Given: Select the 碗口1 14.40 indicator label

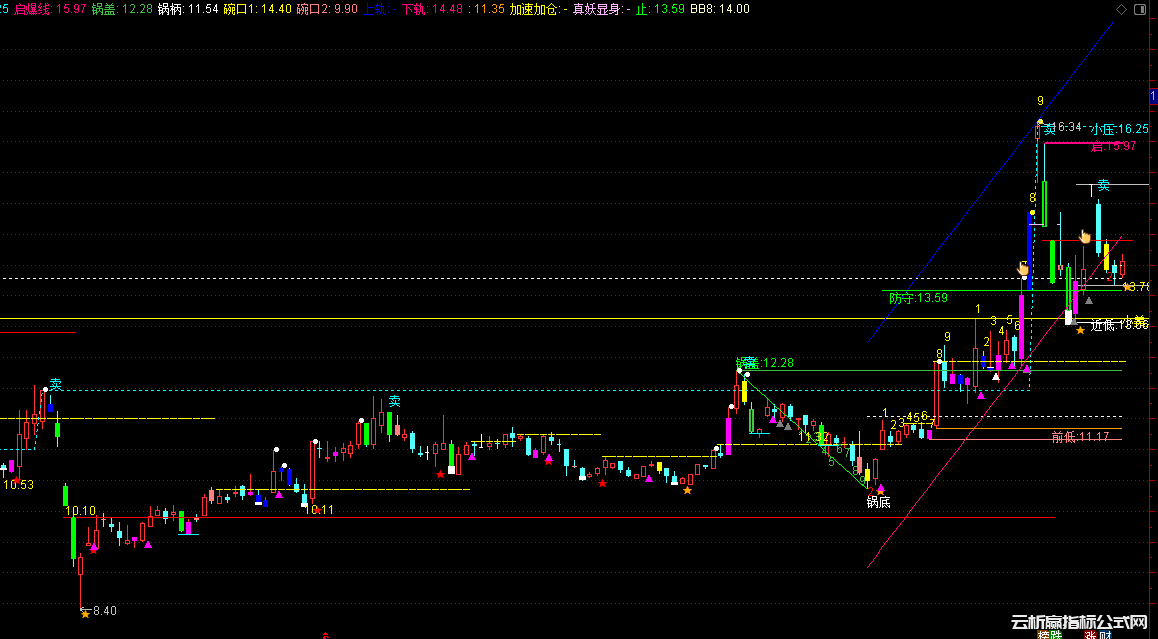Looking at the screenshot, I should click(x=257, y=9).
